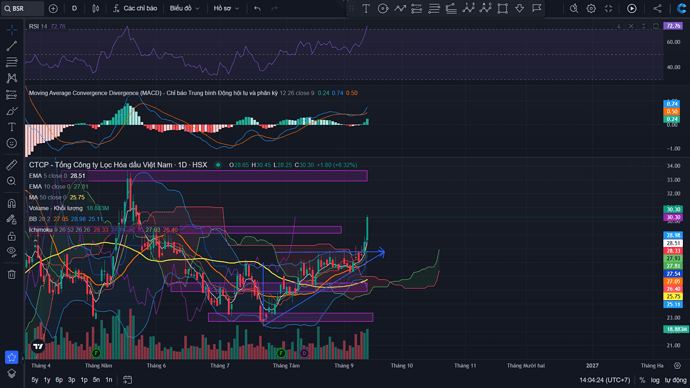Select the Elliott wave tool in favorites toolbar
This screenshot has height=388, width=690.
468,8
